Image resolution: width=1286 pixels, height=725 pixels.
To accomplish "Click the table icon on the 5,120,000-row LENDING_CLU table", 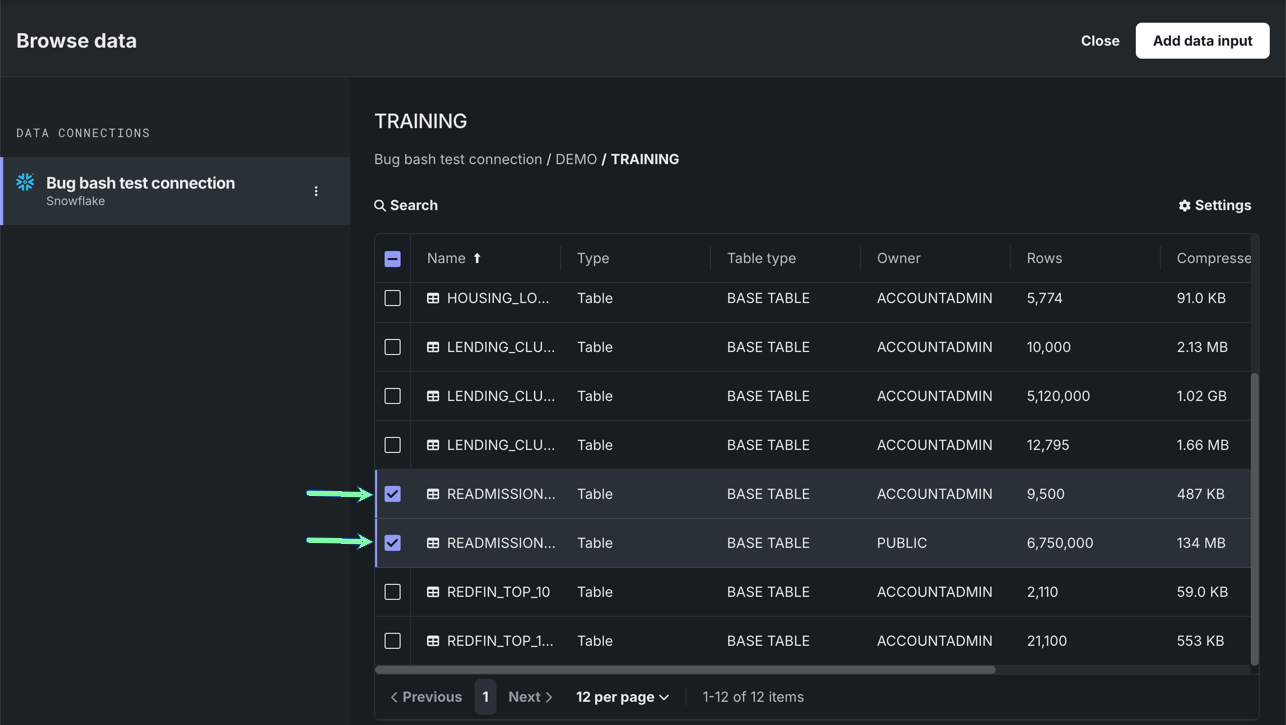I will [433, 396].
